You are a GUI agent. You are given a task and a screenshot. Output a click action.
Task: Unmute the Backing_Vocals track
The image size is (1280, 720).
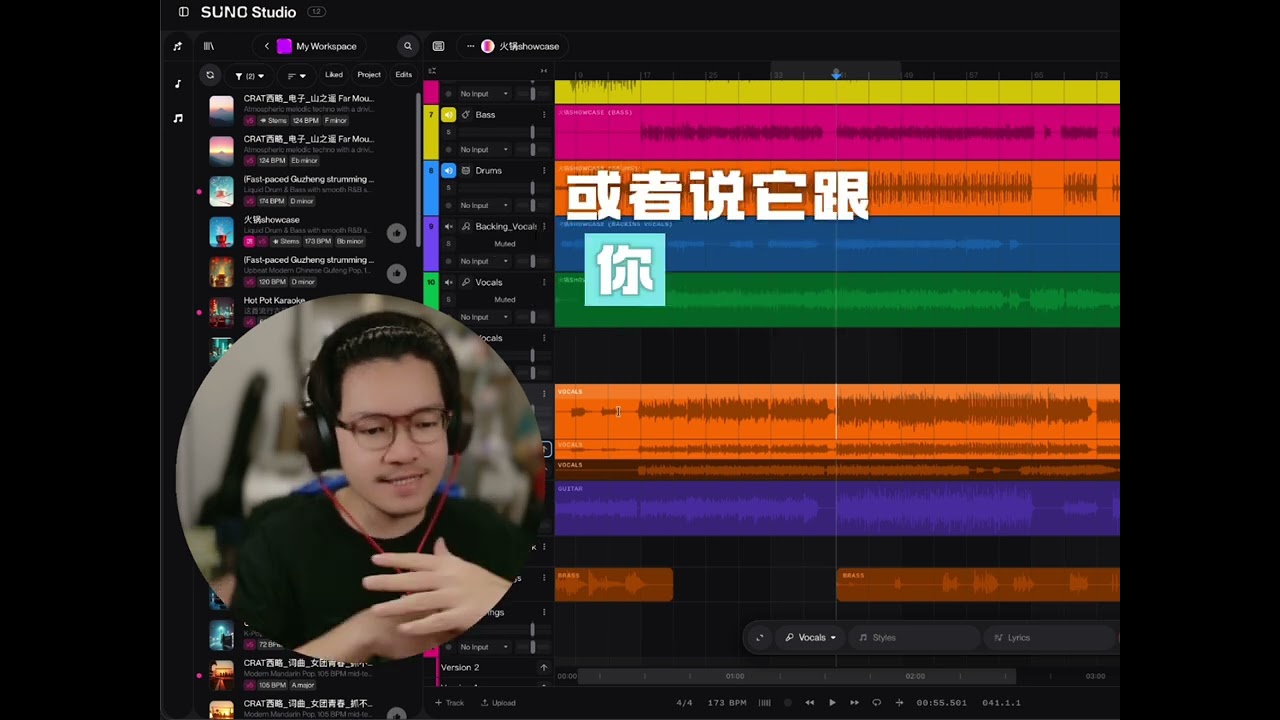(448, 227)
